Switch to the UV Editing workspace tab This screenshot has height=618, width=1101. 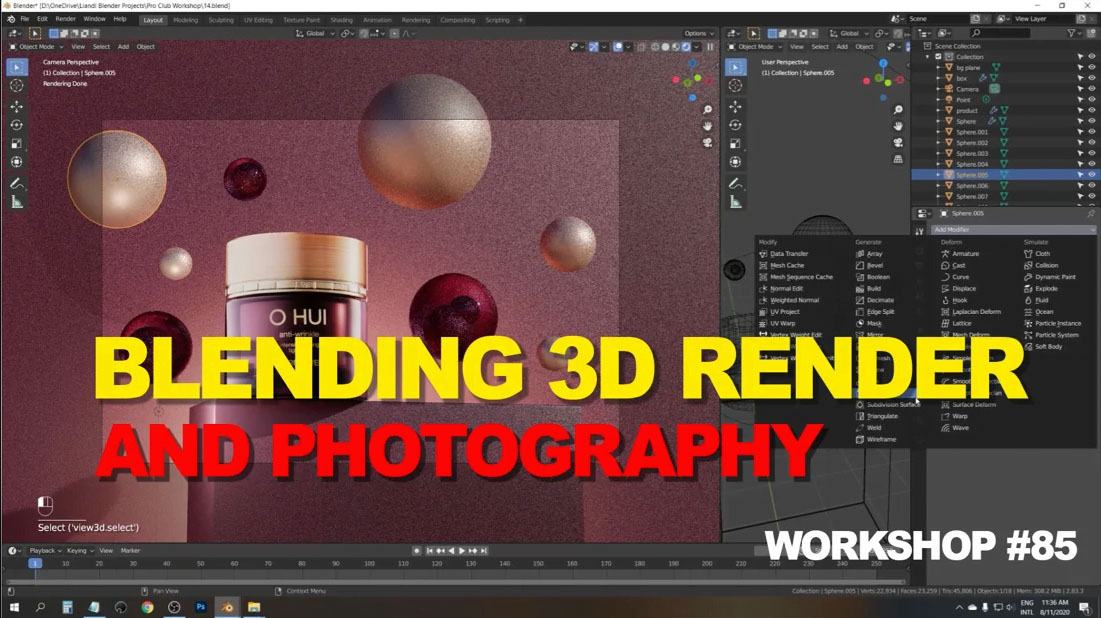[258, 20]
